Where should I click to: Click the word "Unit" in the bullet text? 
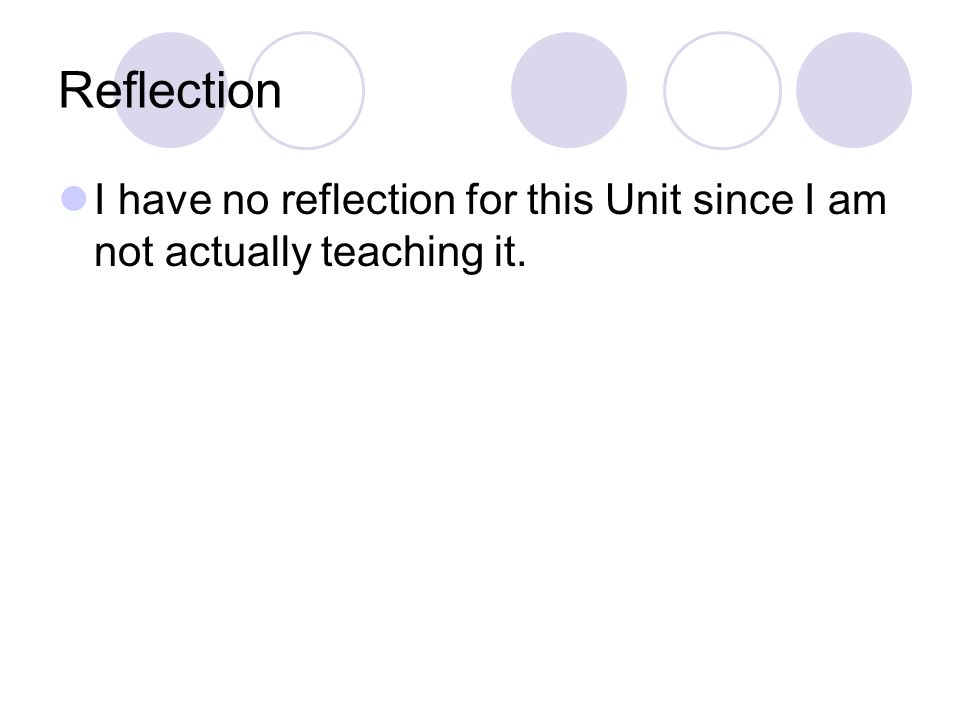tap(643, 200)
